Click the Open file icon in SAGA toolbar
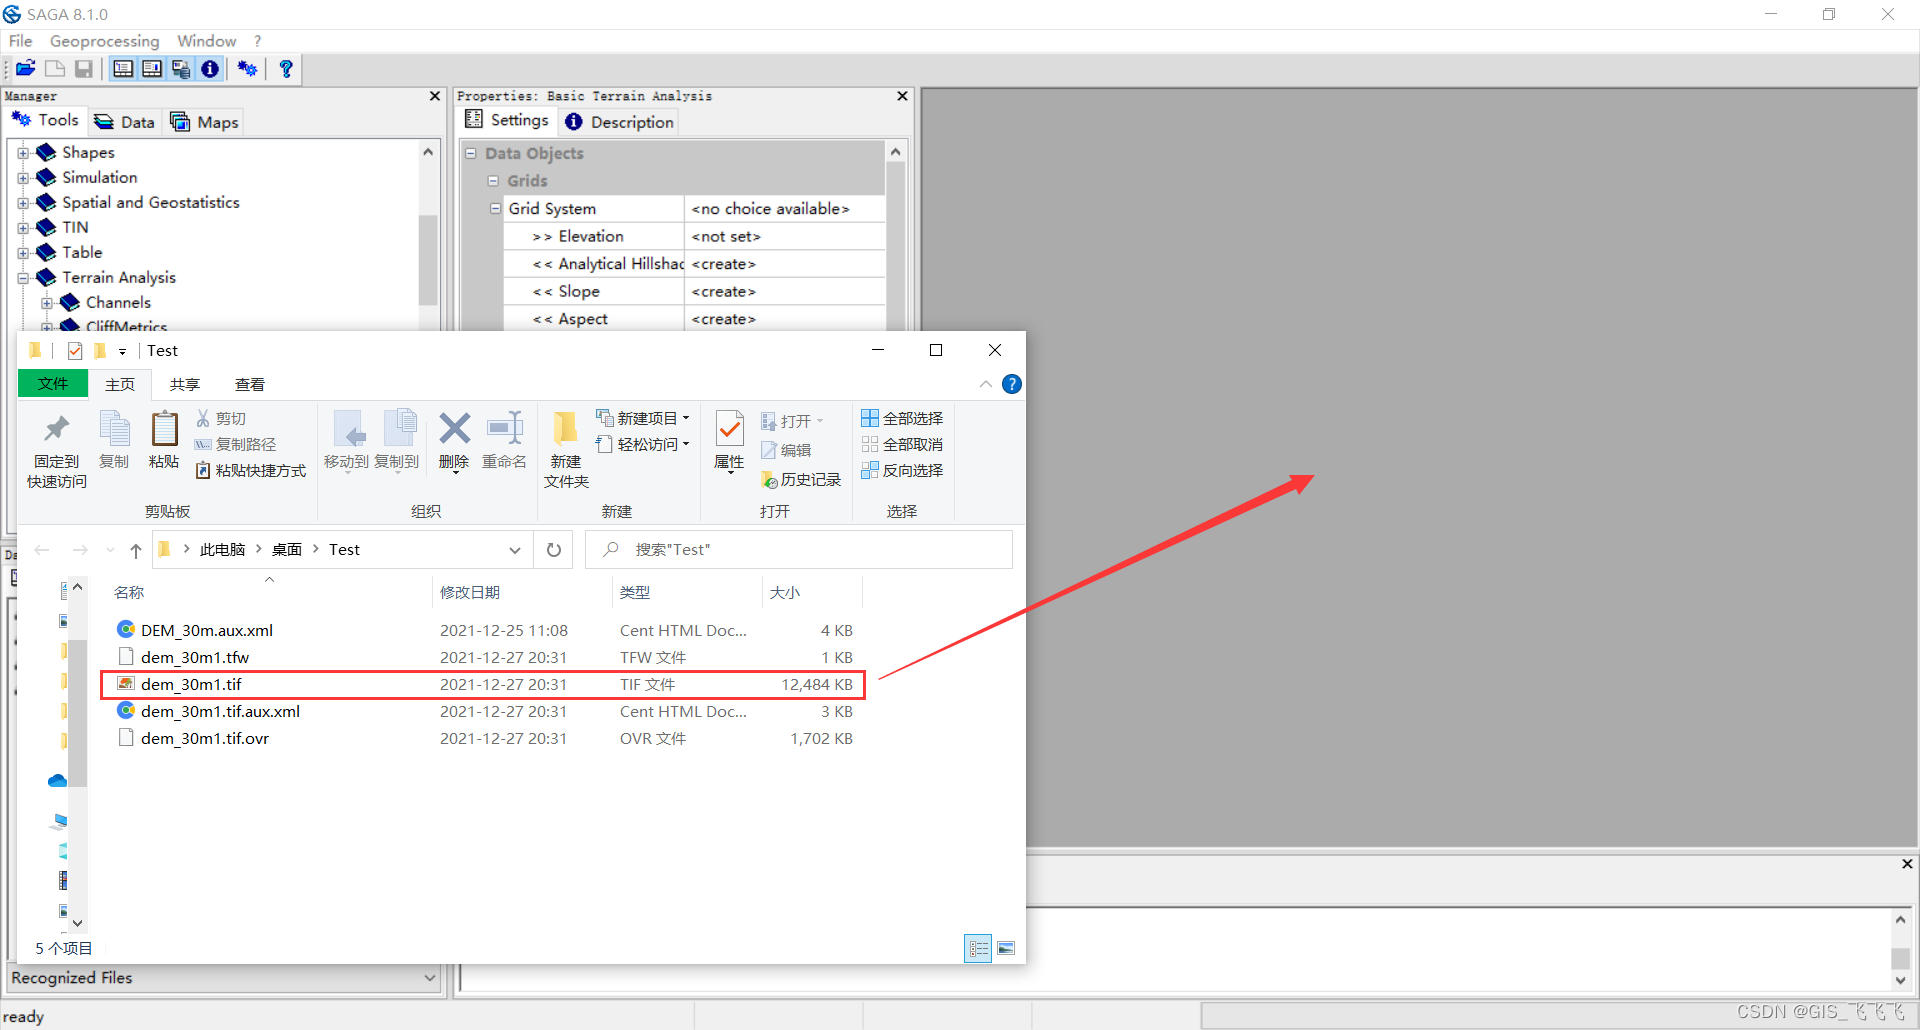 tap(26, 68)
